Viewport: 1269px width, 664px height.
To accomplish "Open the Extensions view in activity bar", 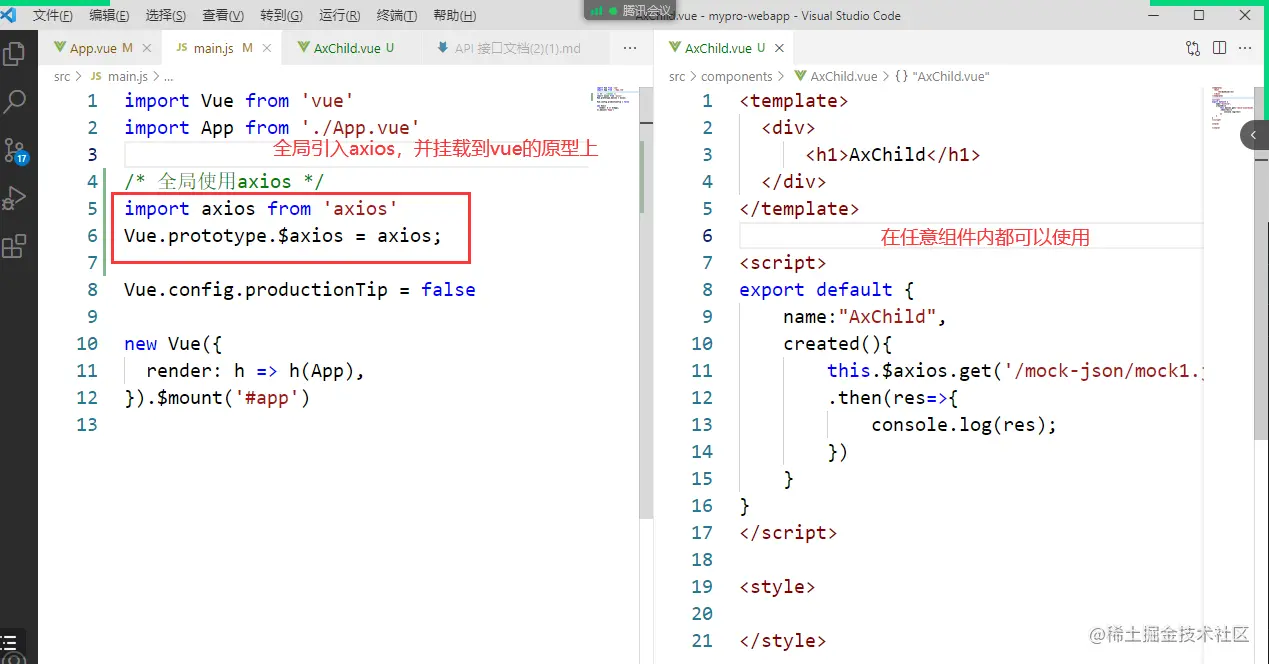I will pos(15,247).
